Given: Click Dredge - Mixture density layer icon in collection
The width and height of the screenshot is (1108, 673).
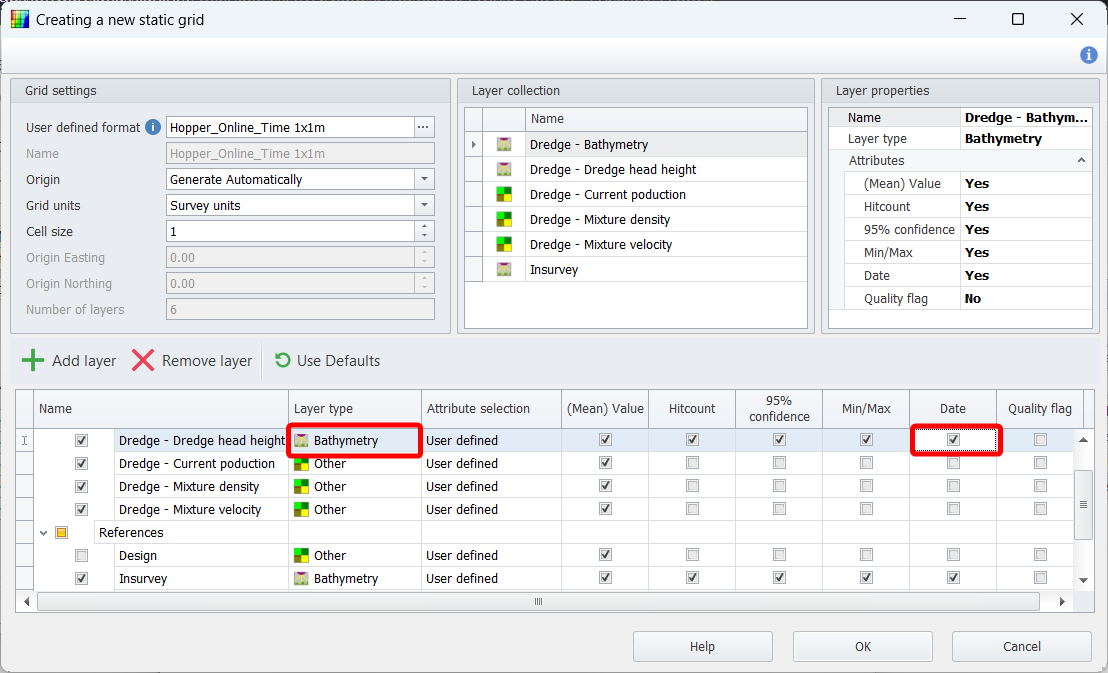Looking at the screenshot, I should 504,220.
